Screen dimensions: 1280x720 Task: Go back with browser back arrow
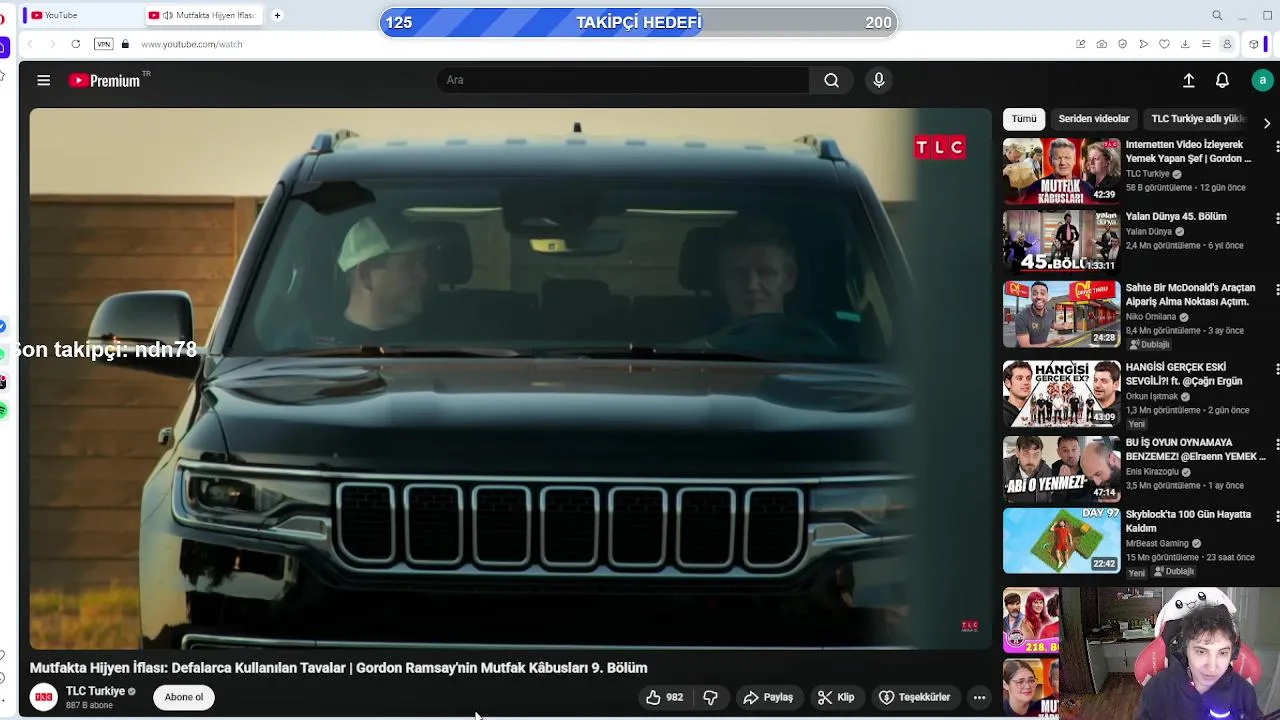(x=30, y=44)
